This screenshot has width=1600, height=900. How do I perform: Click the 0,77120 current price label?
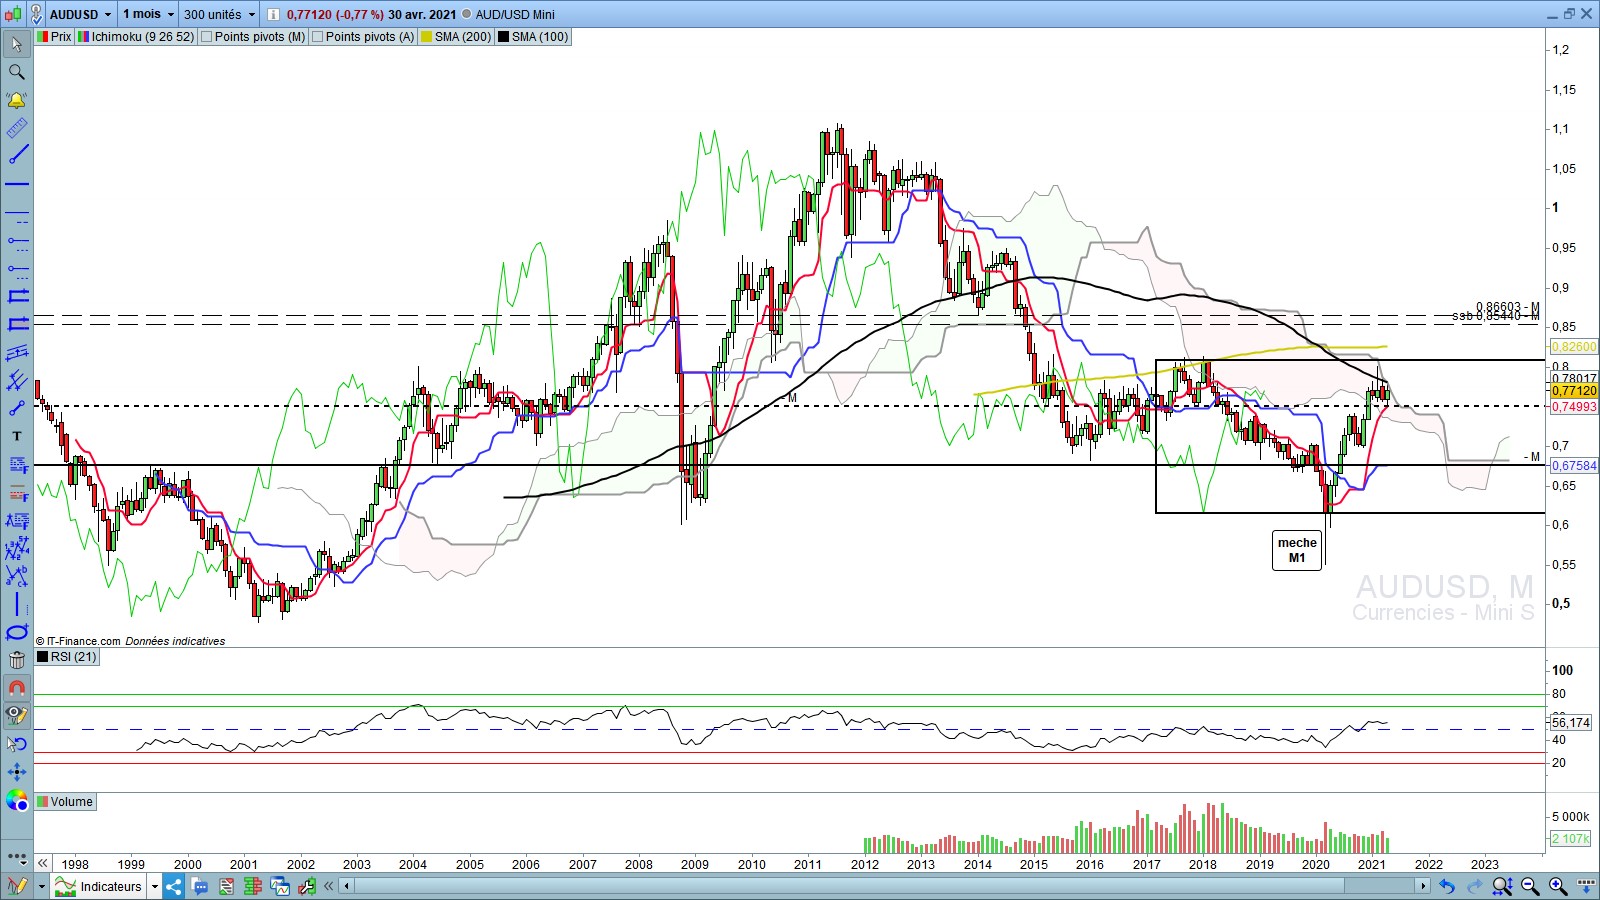pos(1574,391)
